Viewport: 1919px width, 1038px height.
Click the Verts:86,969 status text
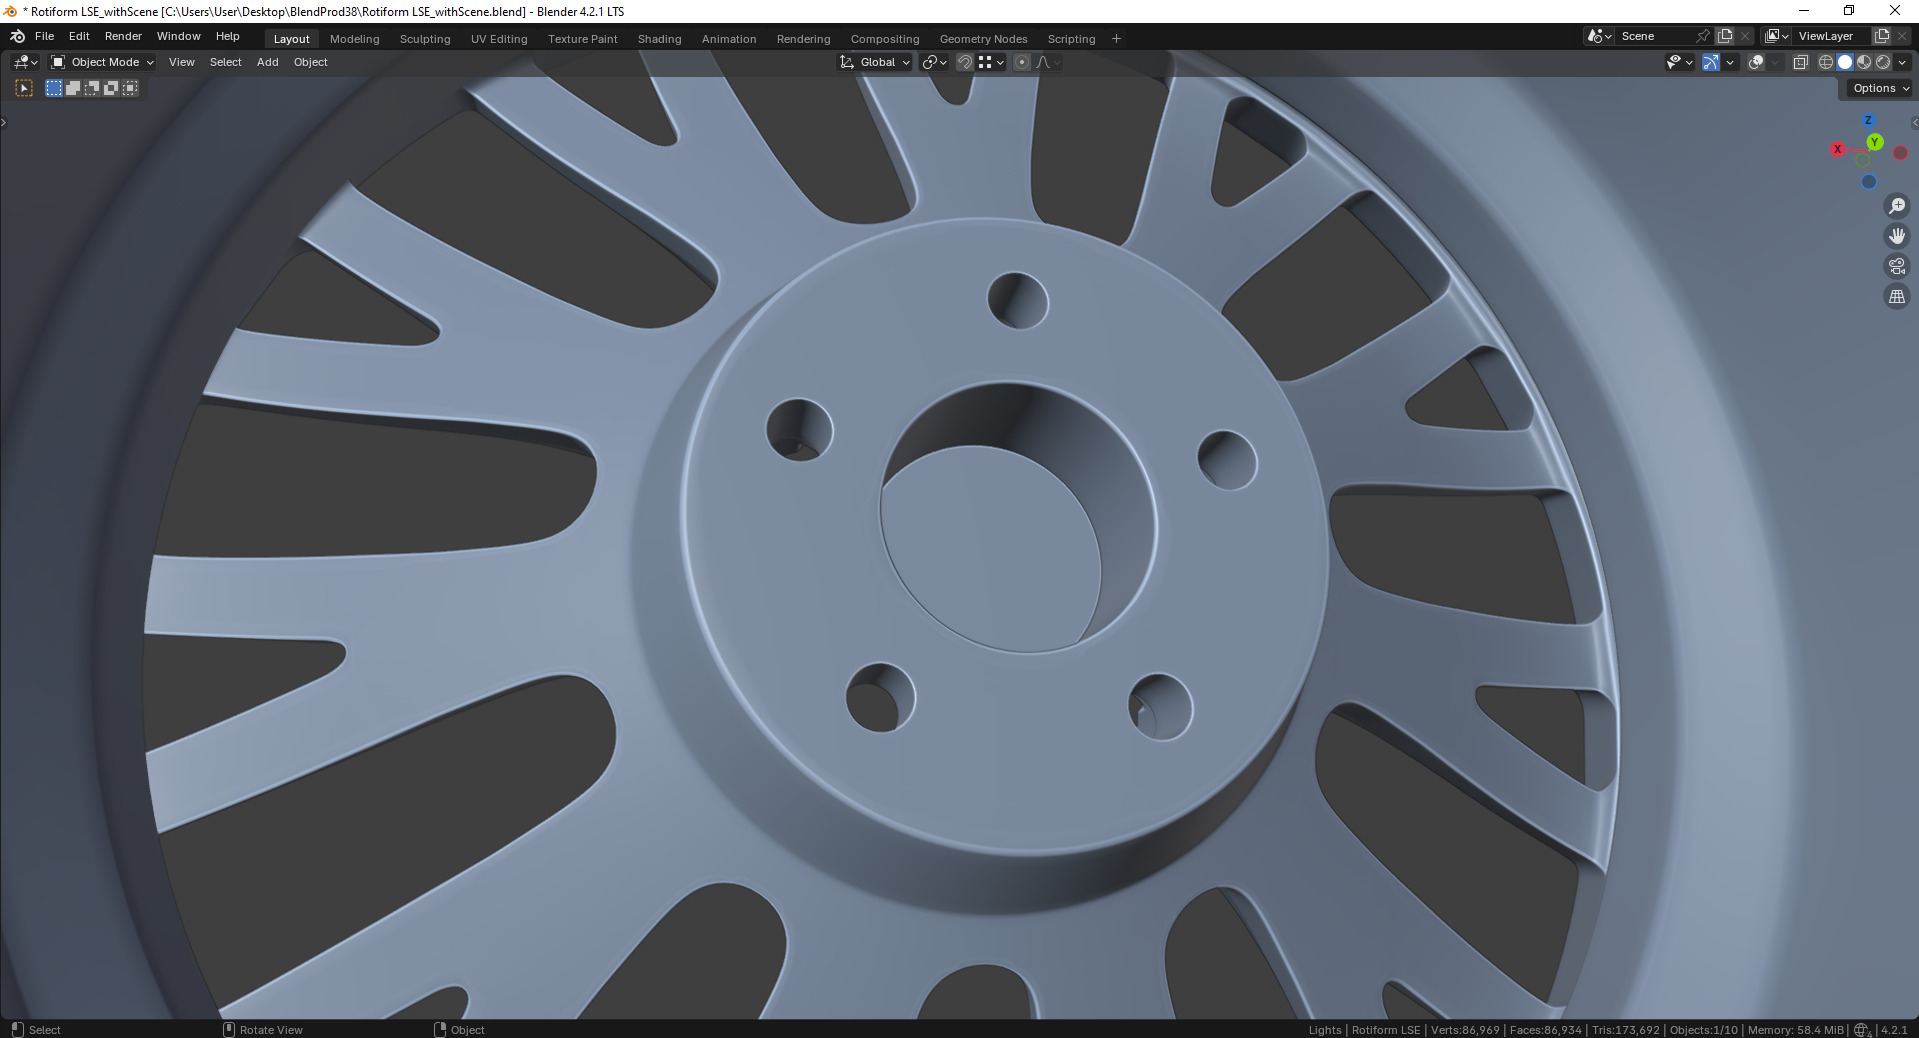(1465, 1030)
